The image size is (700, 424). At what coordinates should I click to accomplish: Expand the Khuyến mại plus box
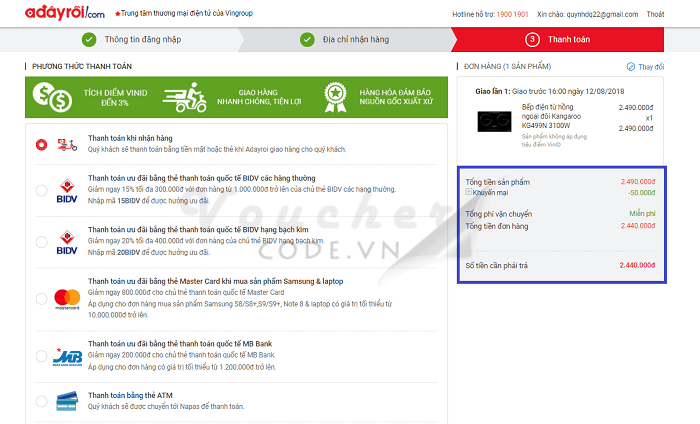pyautogui.click(x=468, y=192)
